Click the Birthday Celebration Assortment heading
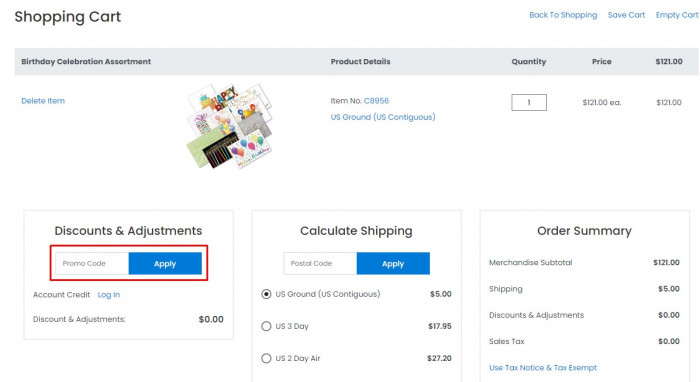The width and height of the screenshot is (700, 382). [x=86, y=62]
